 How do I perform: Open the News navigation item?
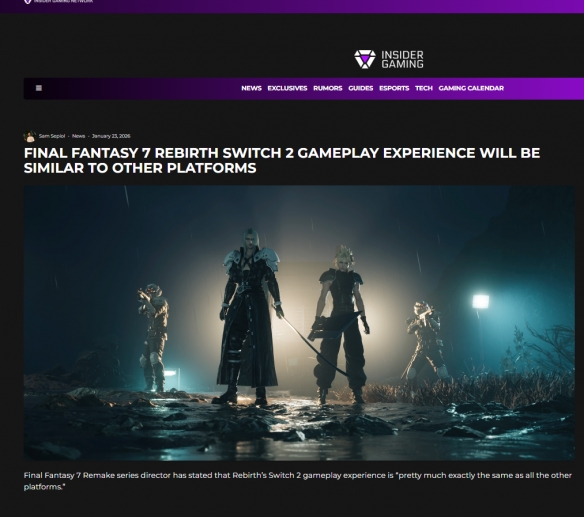coord(251,88)
